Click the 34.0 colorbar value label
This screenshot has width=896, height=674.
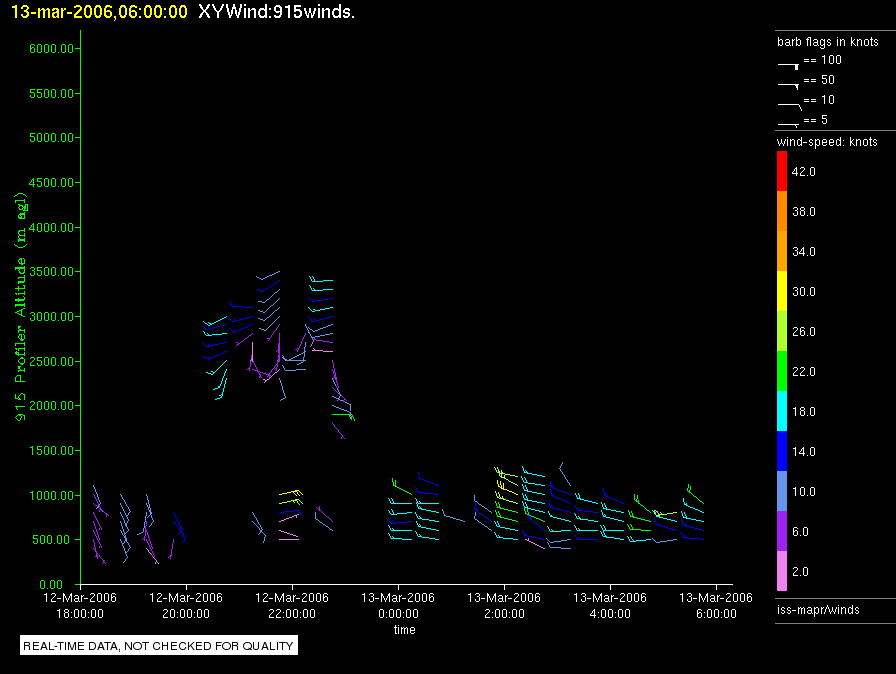[x=803, y=251]
